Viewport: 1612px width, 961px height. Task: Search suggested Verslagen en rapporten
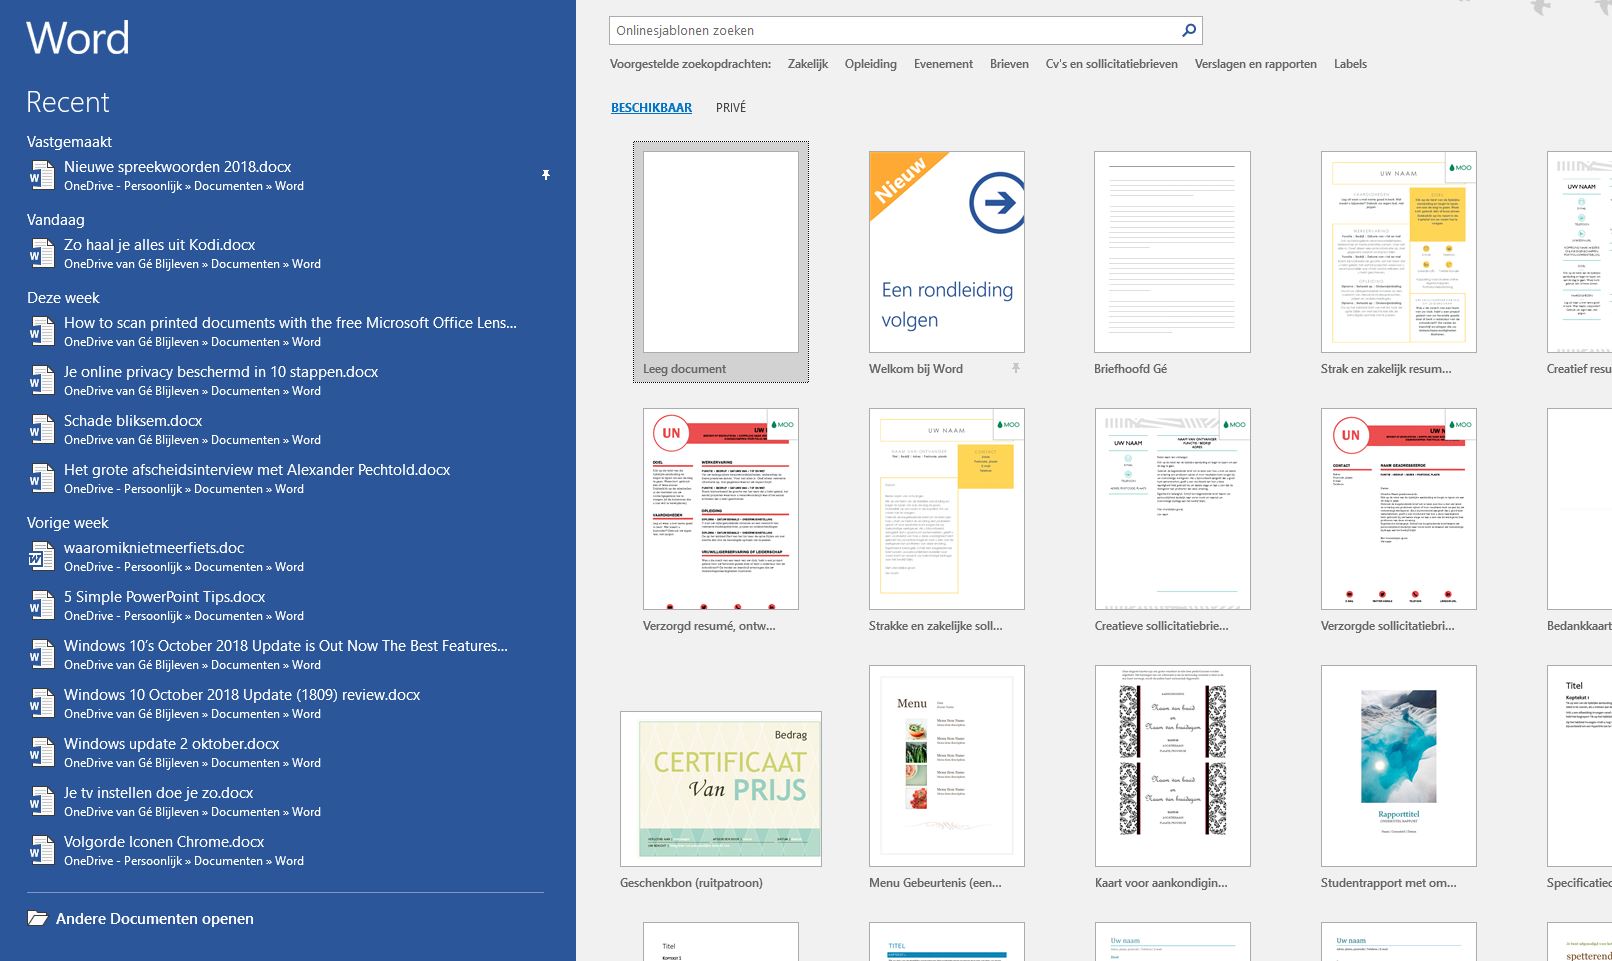pos(1255,64)
